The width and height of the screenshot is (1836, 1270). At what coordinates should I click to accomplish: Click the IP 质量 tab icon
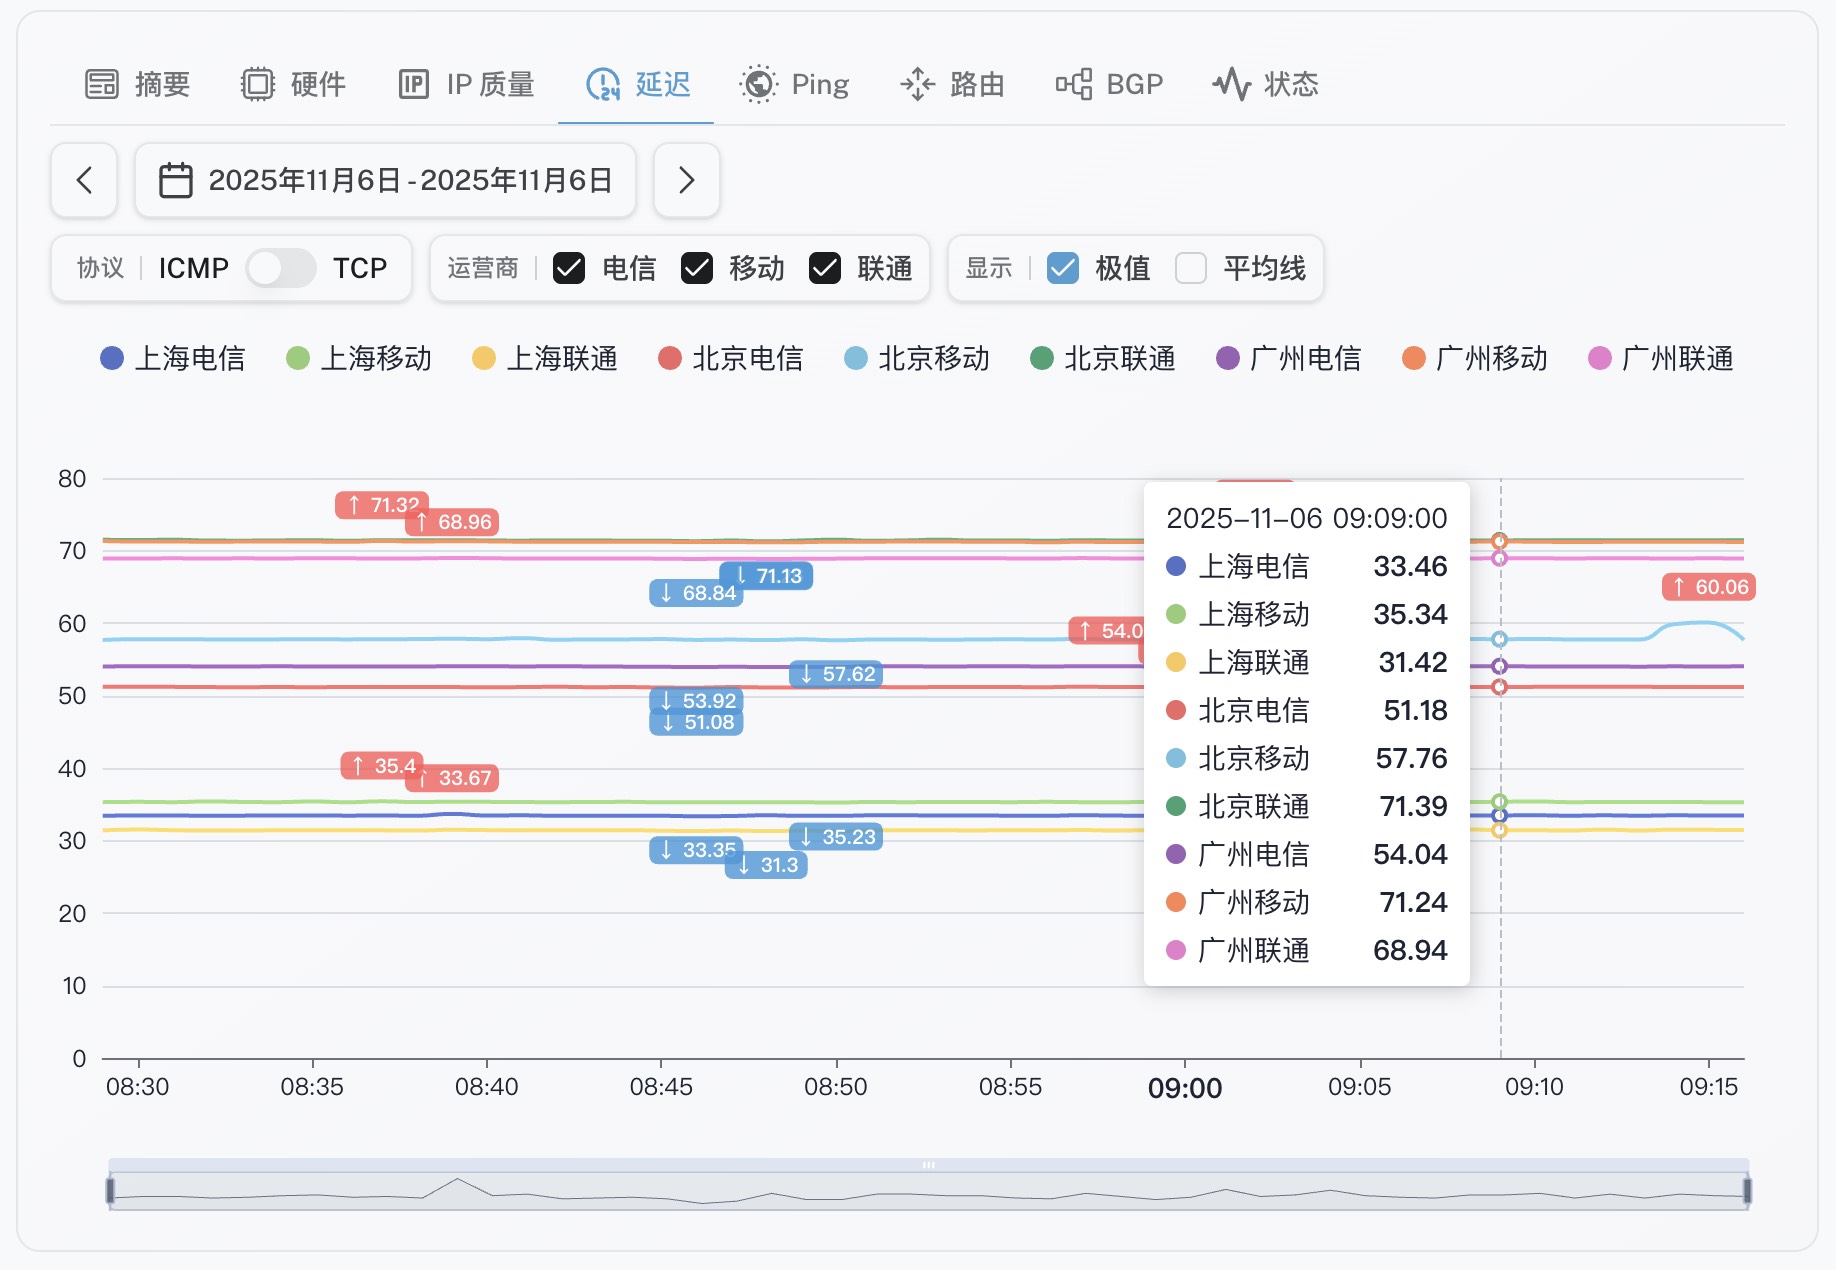tap(413, 84)
